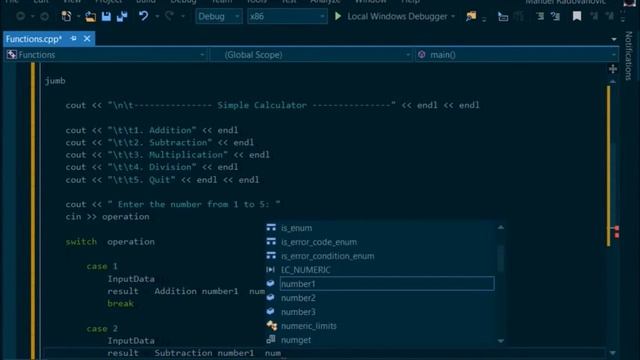640x360 pixels.
Task: Click the "break" keyword in the code
Action: pyautogui.click(x=120, y=304)
